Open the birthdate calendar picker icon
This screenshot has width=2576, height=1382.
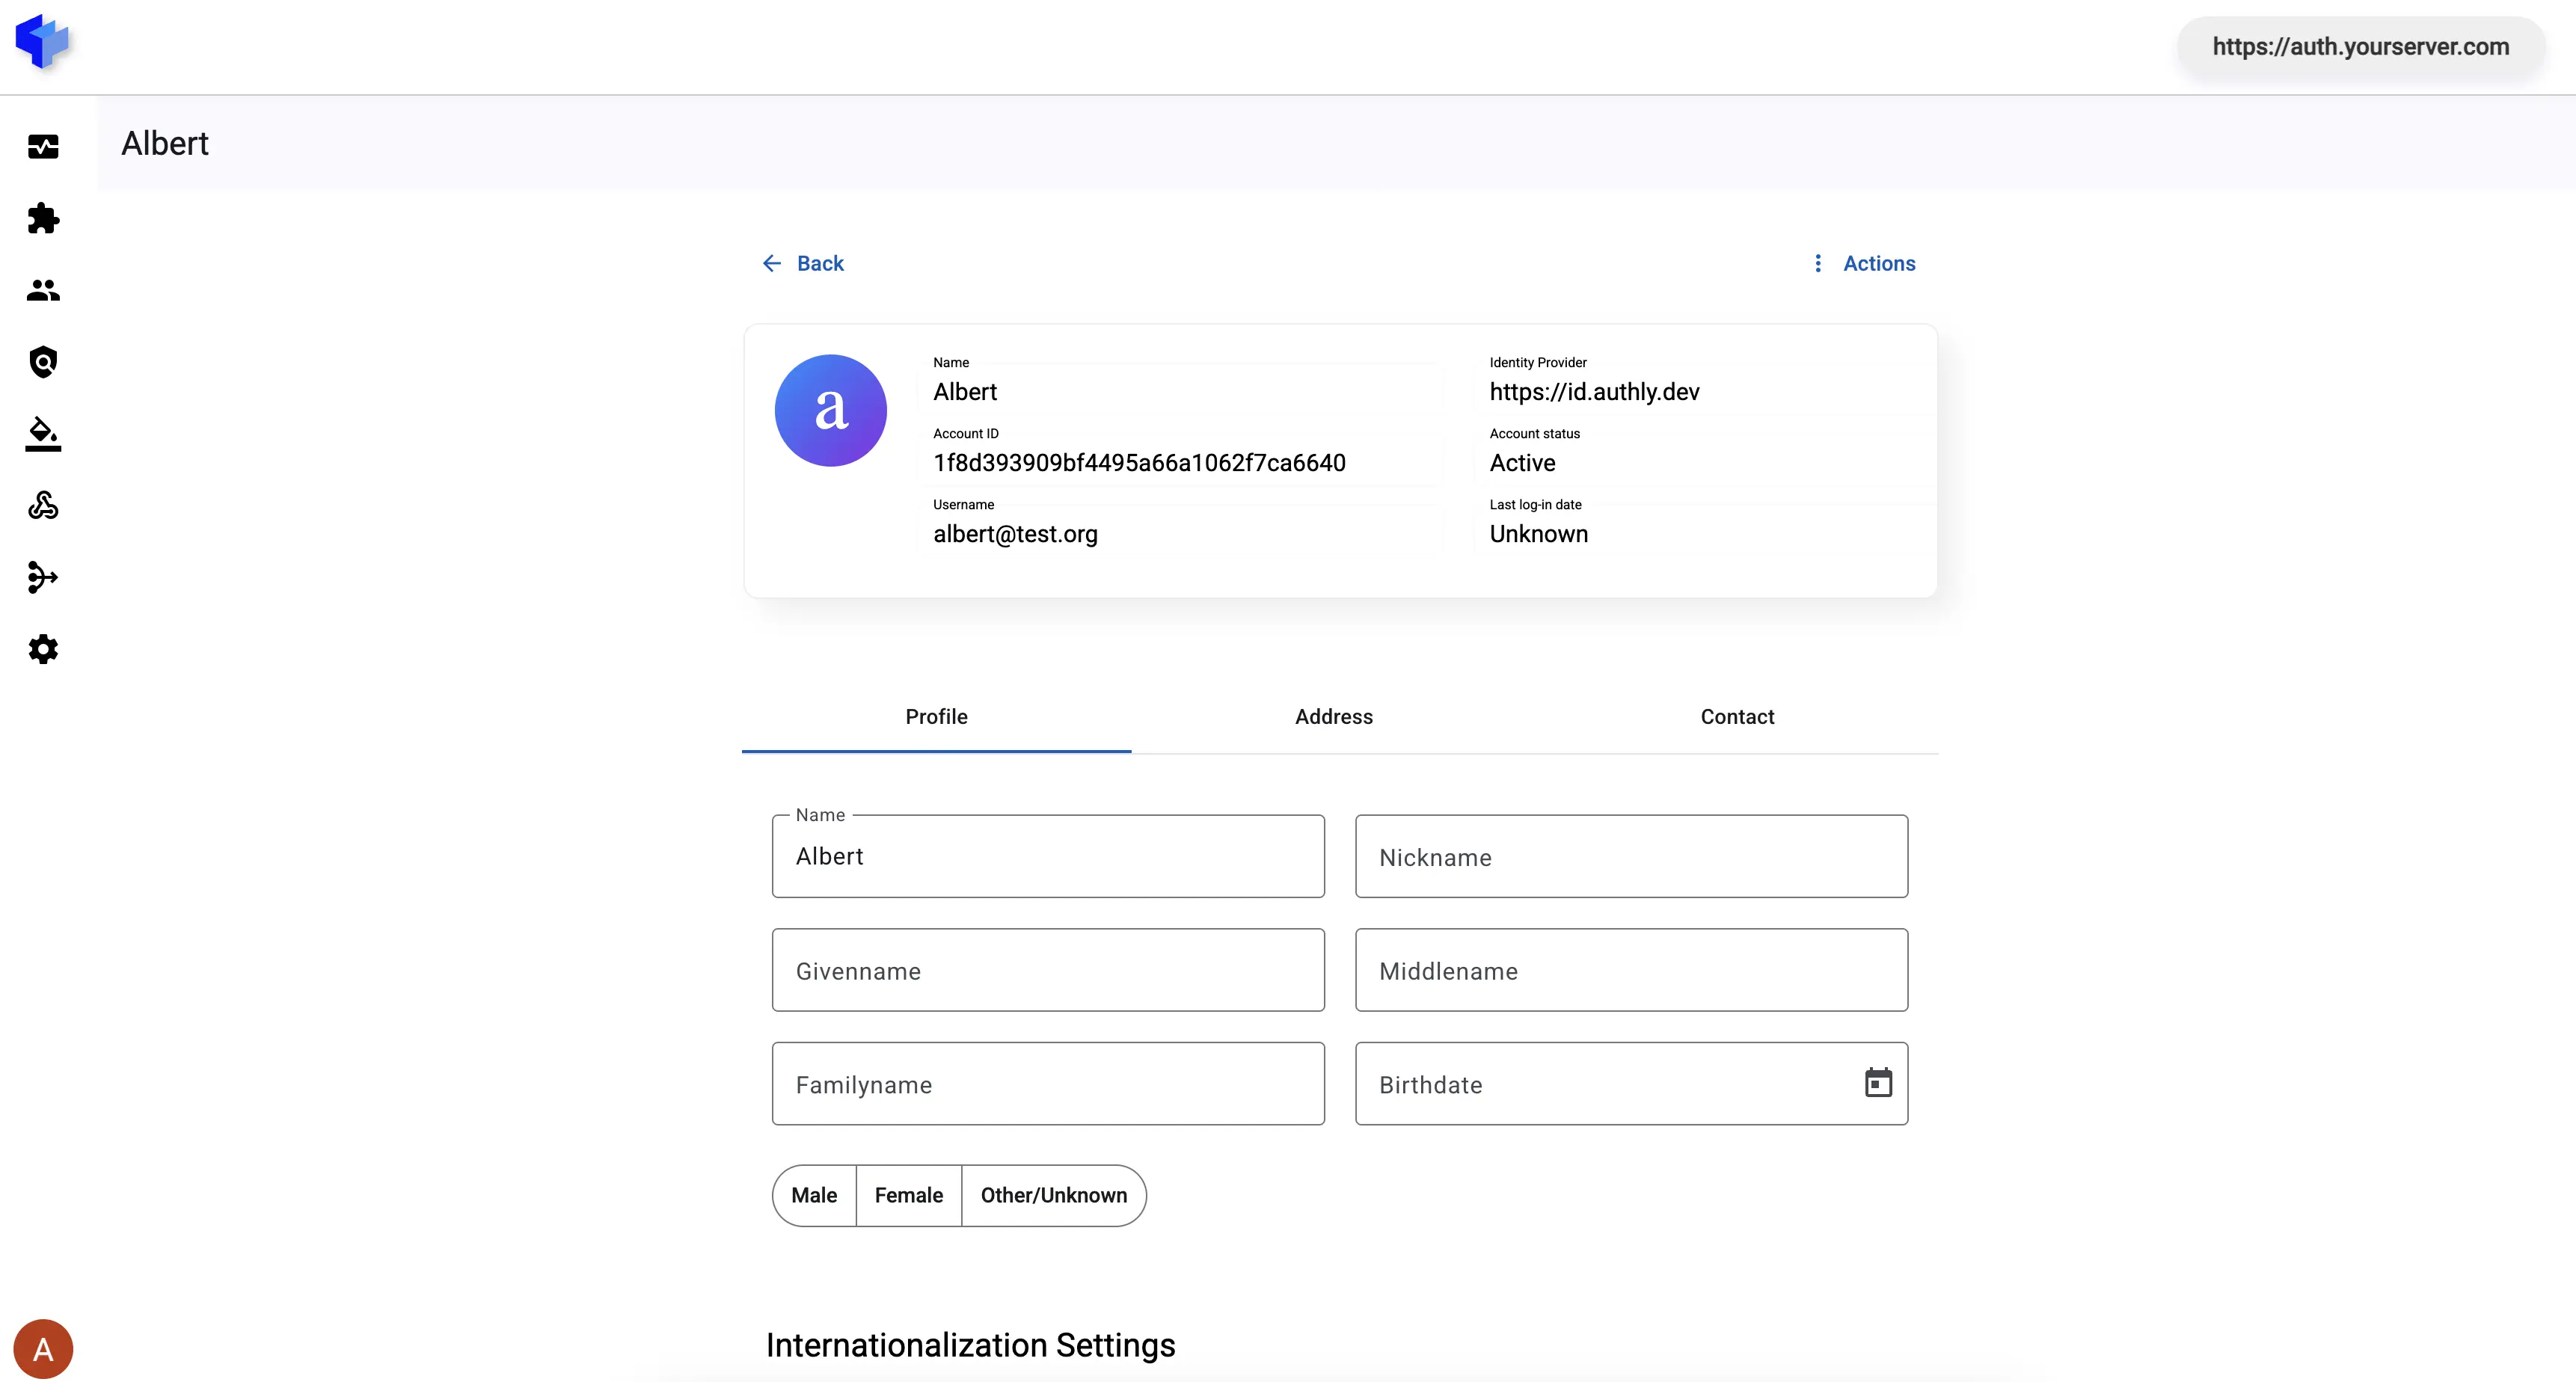(x=1878, y=1083)
